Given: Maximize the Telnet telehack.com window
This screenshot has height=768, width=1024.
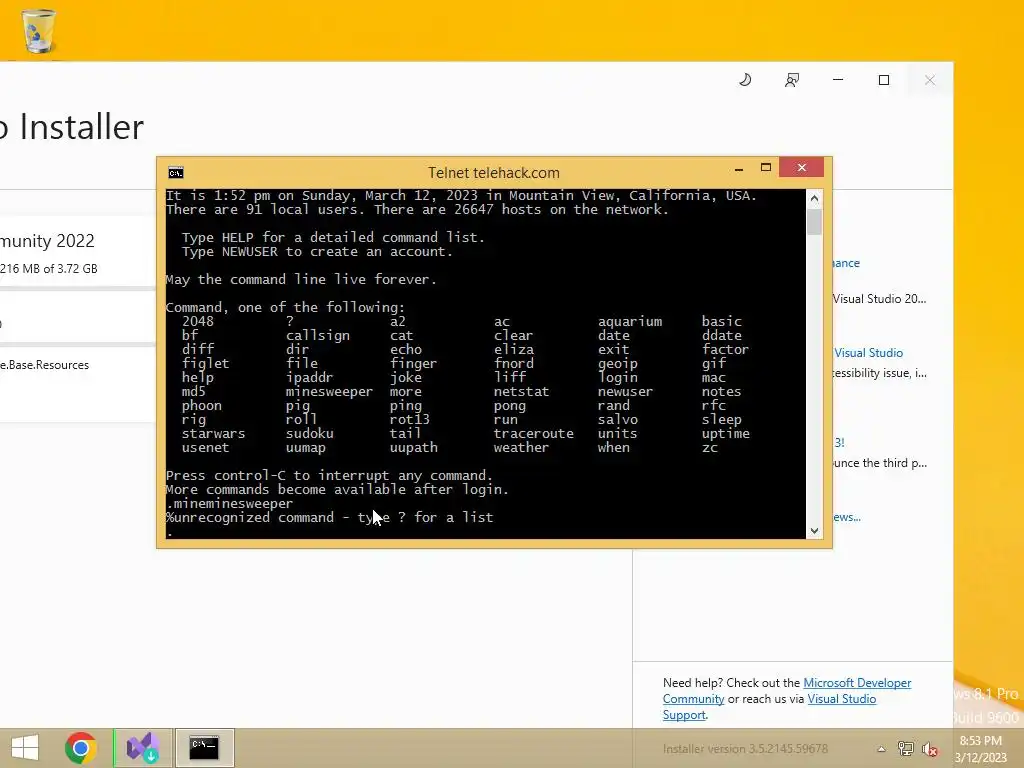Looking at the screenshot, I should pos(766,168).
